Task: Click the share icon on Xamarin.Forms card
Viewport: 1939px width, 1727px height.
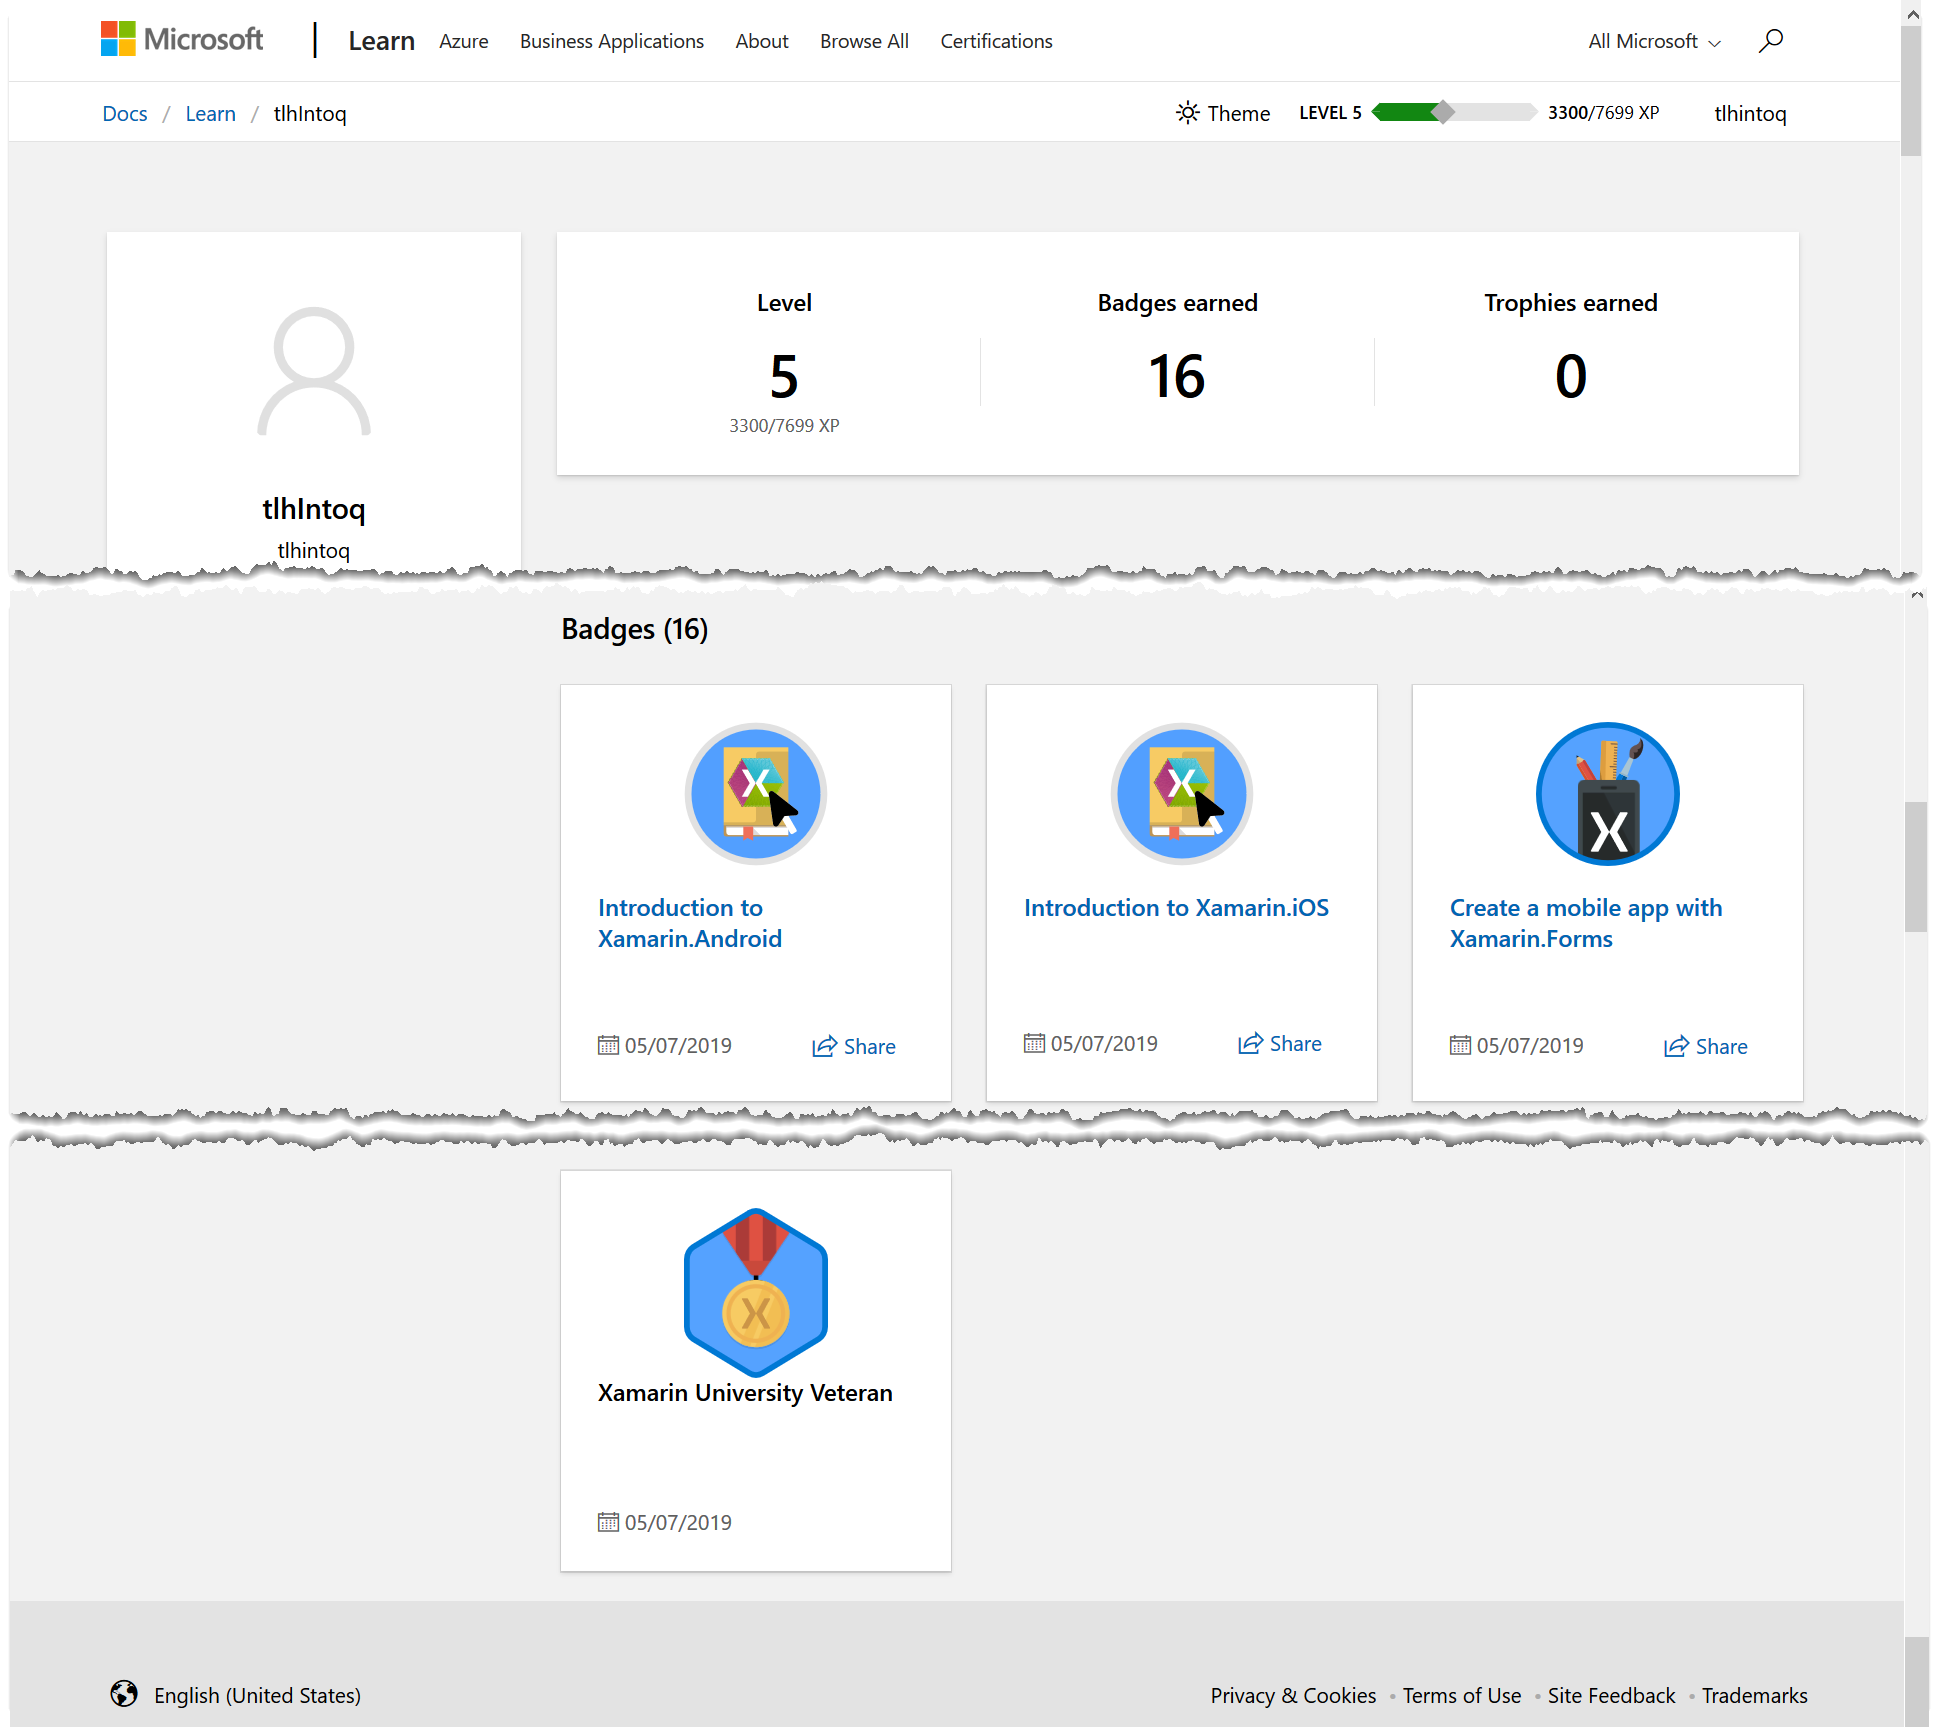Action: (x=1676, y=1046)
